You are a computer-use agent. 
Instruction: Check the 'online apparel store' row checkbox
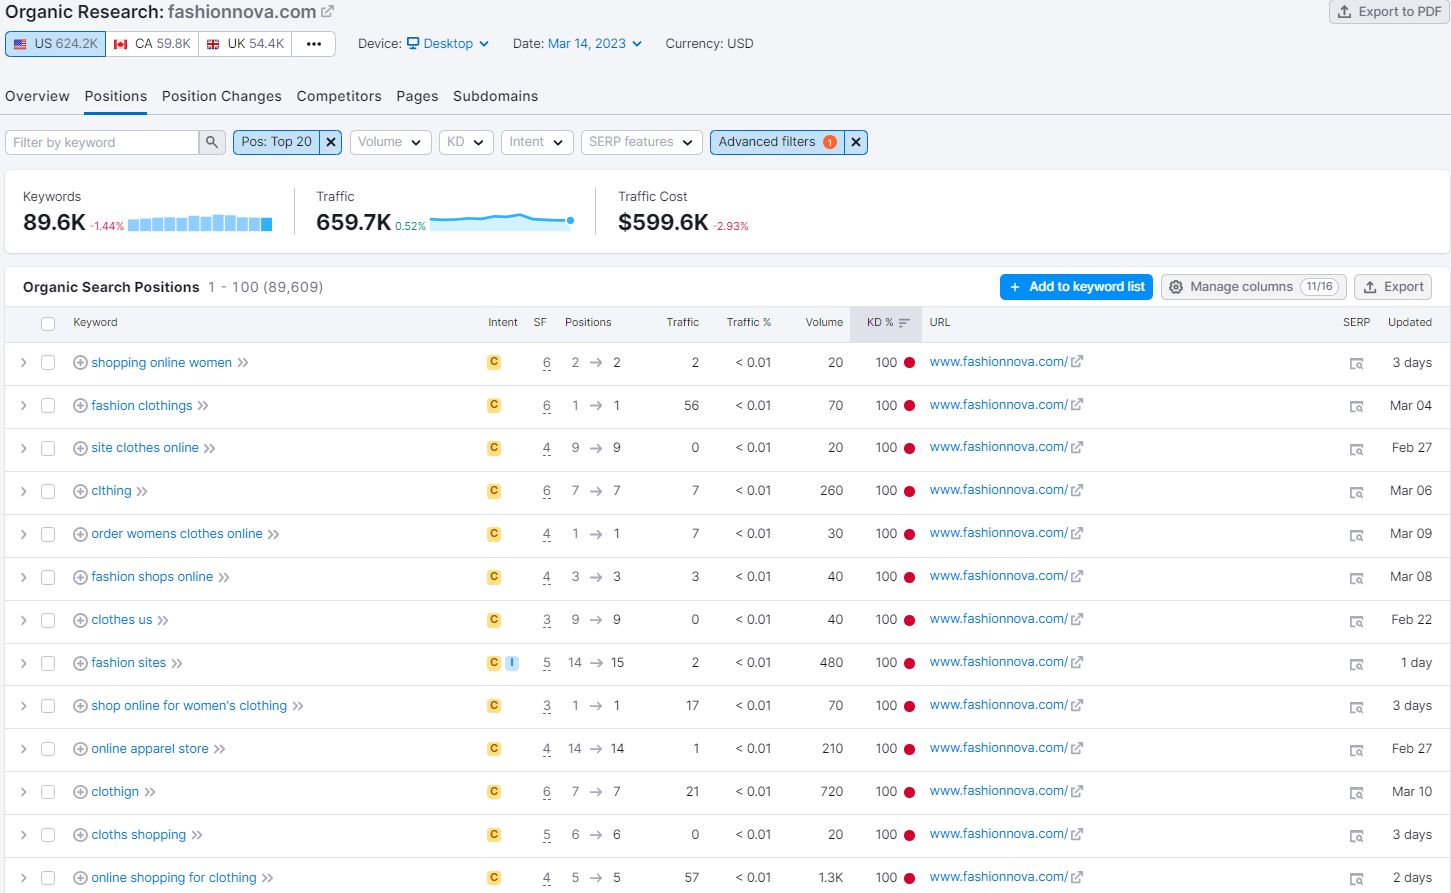tap(48, 749)
